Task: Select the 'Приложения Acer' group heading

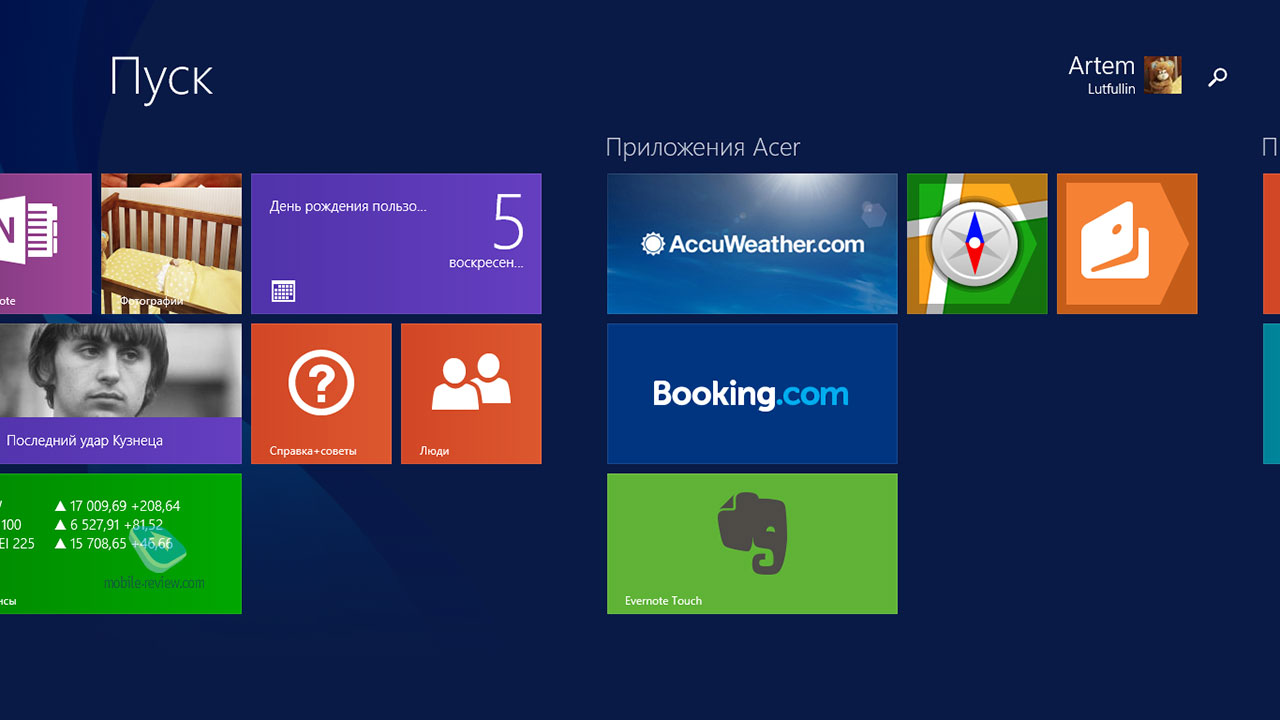Action: click(703, 148)
